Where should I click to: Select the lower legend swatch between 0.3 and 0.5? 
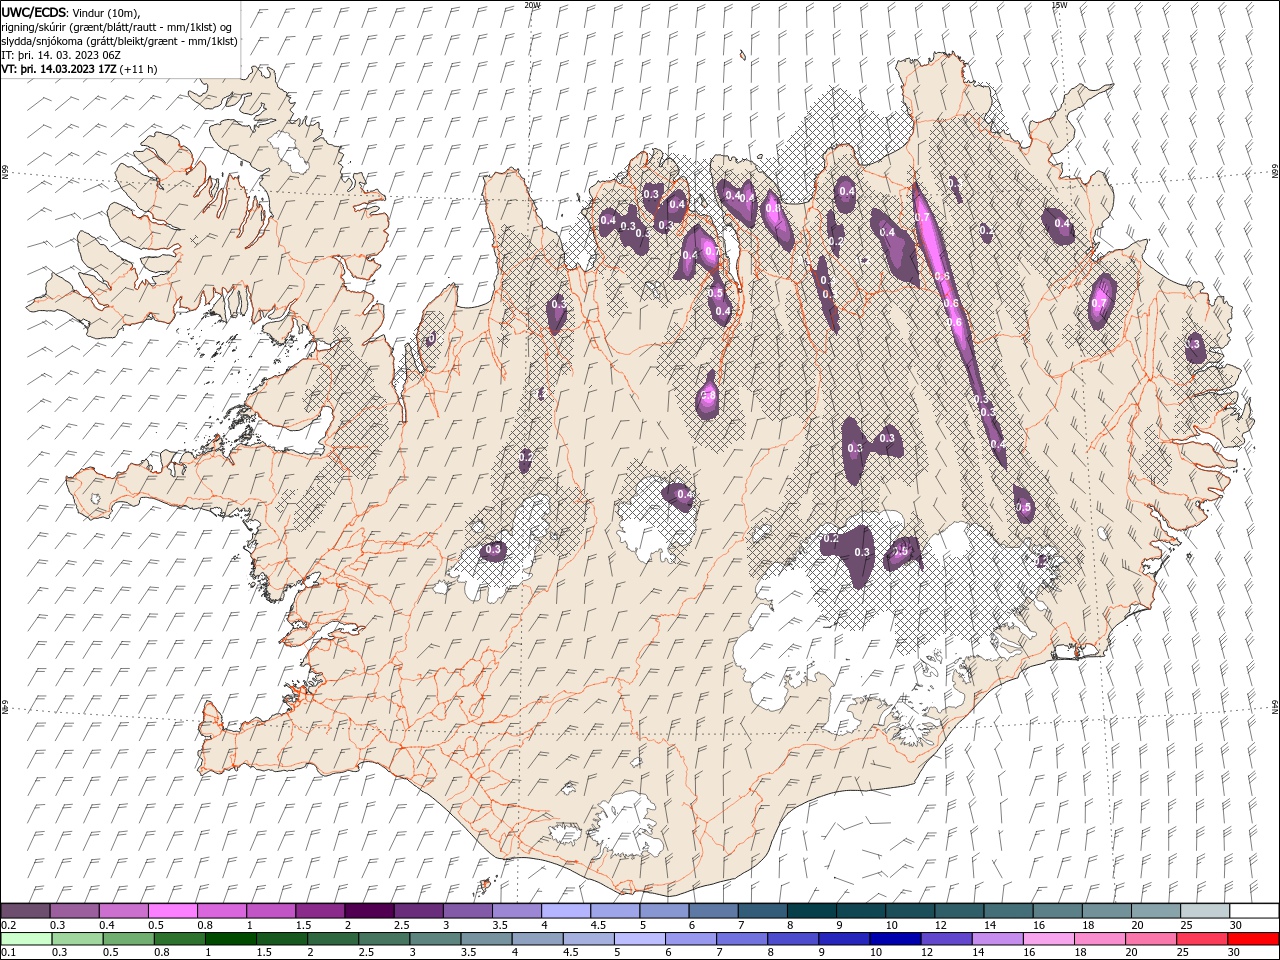[x=77, y=939]
